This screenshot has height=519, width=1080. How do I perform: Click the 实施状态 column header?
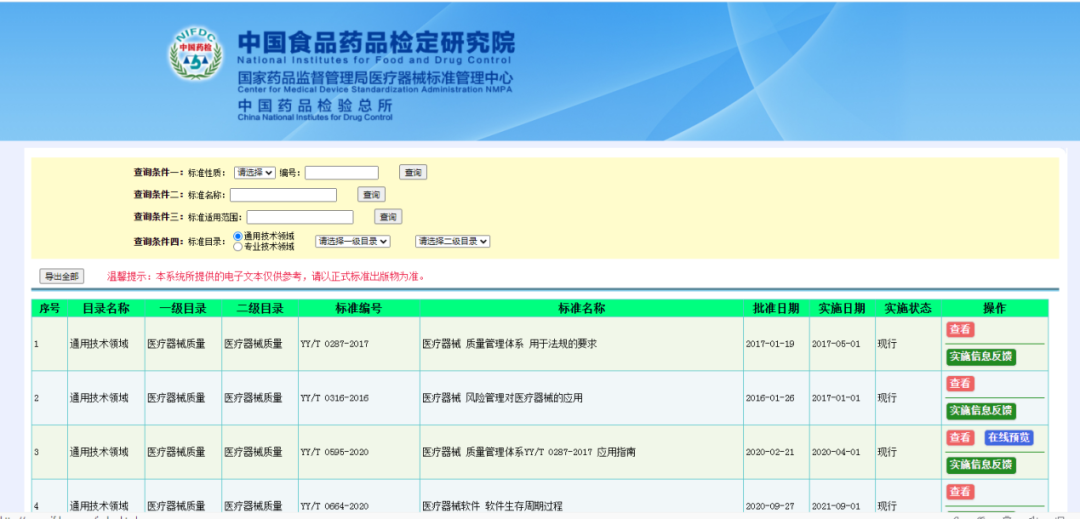908,308
